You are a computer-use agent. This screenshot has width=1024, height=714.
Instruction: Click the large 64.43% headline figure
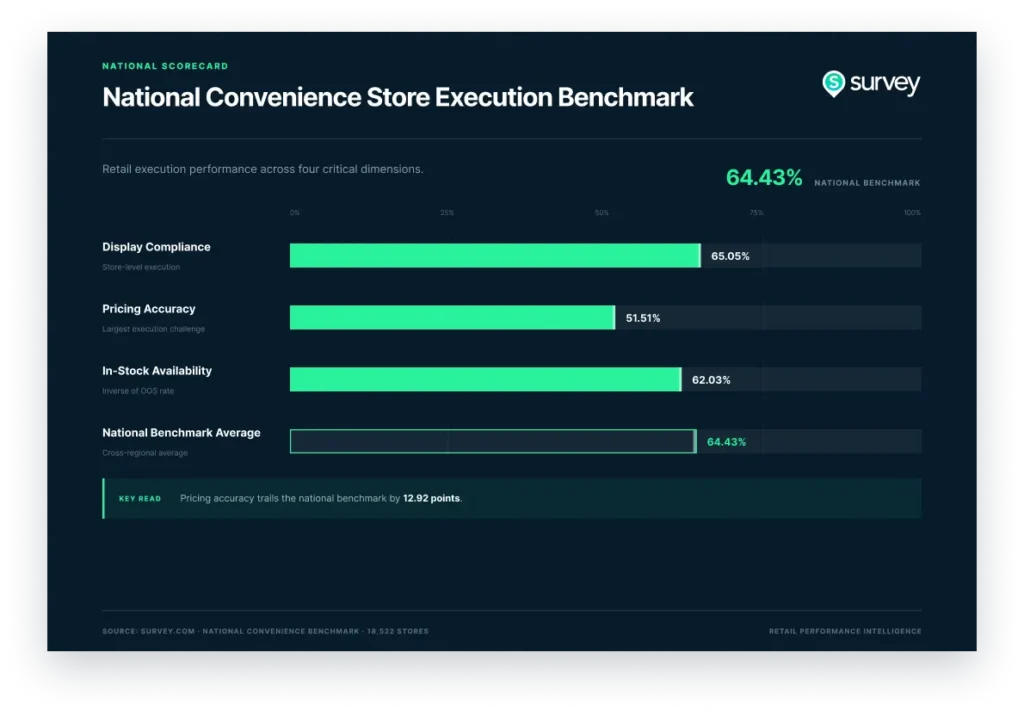point(764,177)
